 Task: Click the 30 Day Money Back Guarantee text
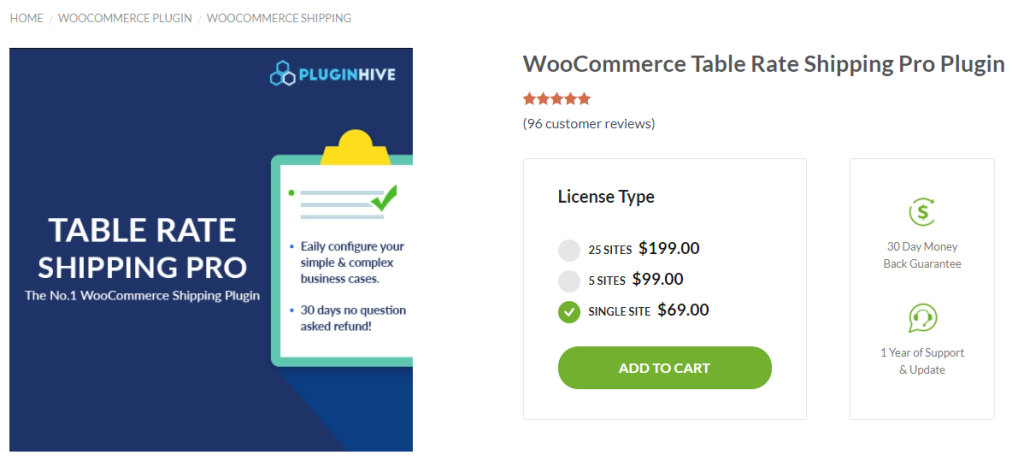coord(922,255)
